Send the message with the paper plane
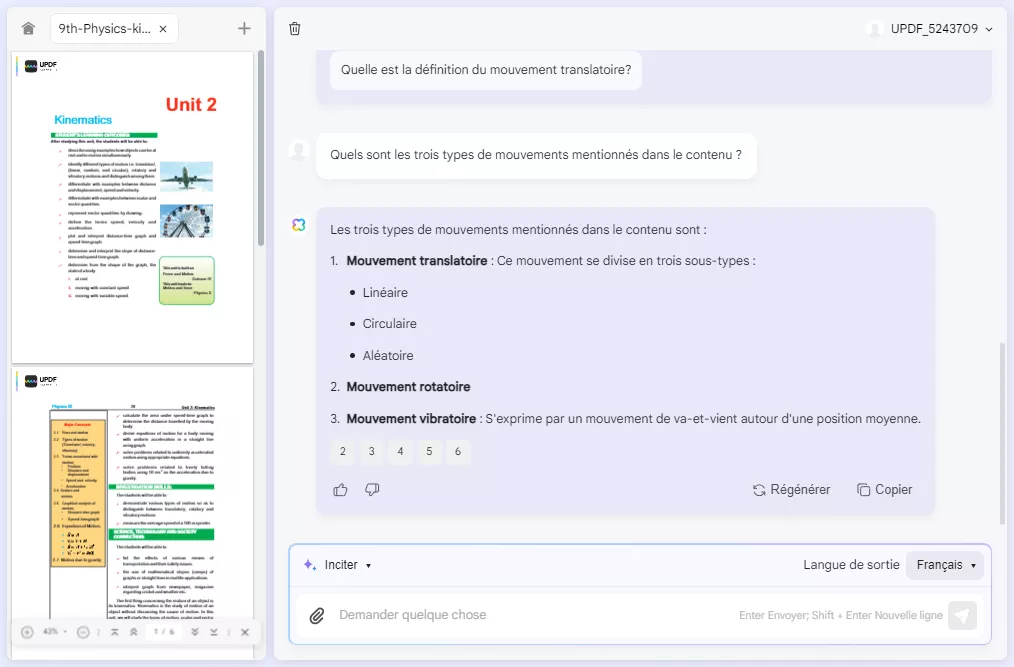Viewport: 1014px width, 667px height. click(x=963, y=615)
